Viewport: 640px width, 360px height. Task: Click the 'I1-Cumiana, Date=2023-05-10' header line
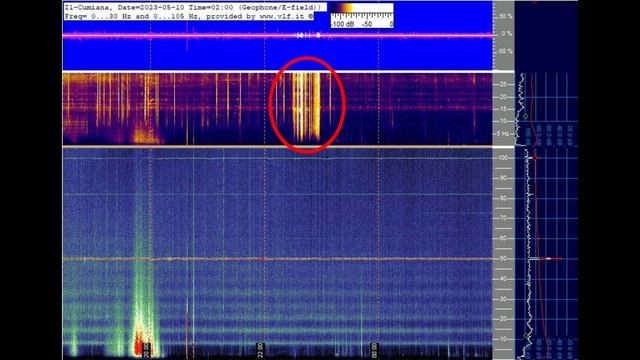tap(195, 7)
